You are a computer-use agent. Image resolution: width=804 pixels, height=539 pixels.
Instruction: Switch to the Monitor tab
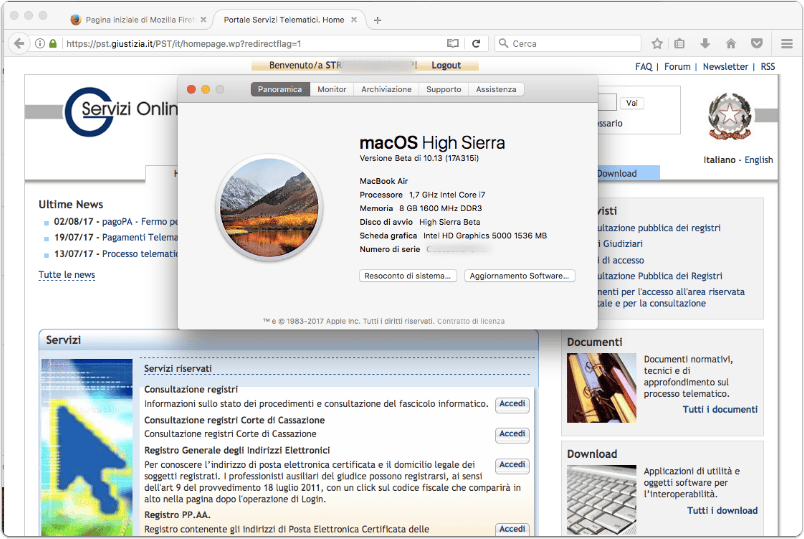(x=332, y=89)
